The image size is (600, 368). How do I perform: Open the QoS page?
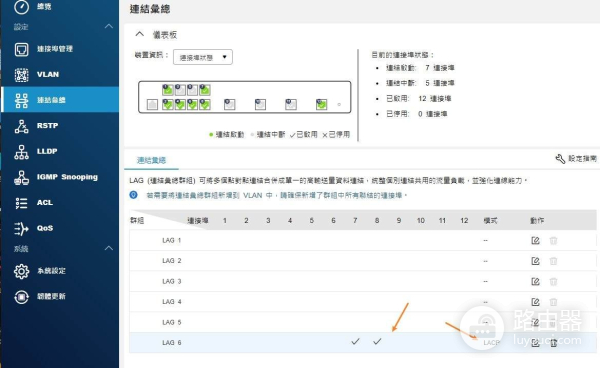click(x=34, y=228)
